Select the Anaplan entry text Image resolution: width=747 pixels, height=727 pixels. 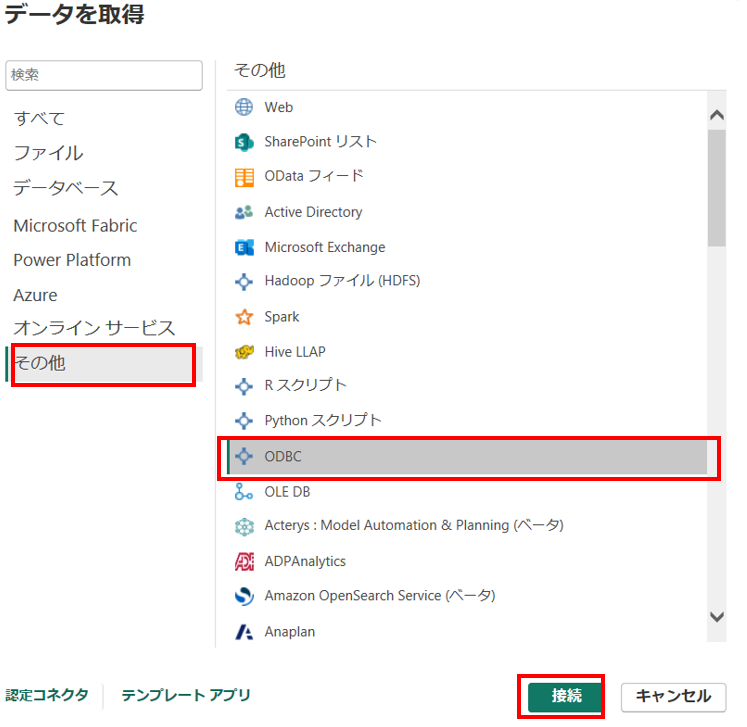(290, 632)
